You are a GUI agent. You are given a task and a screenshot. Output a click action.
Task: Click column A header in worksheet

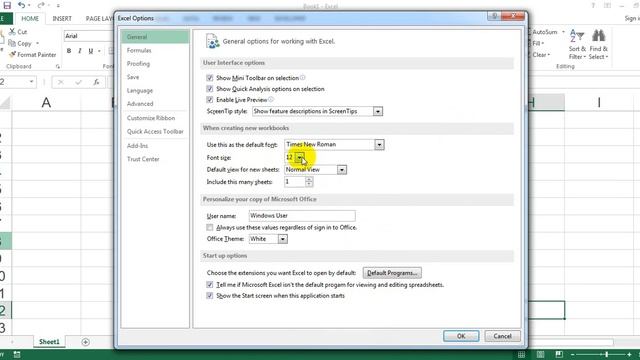(x=46, y=102)
